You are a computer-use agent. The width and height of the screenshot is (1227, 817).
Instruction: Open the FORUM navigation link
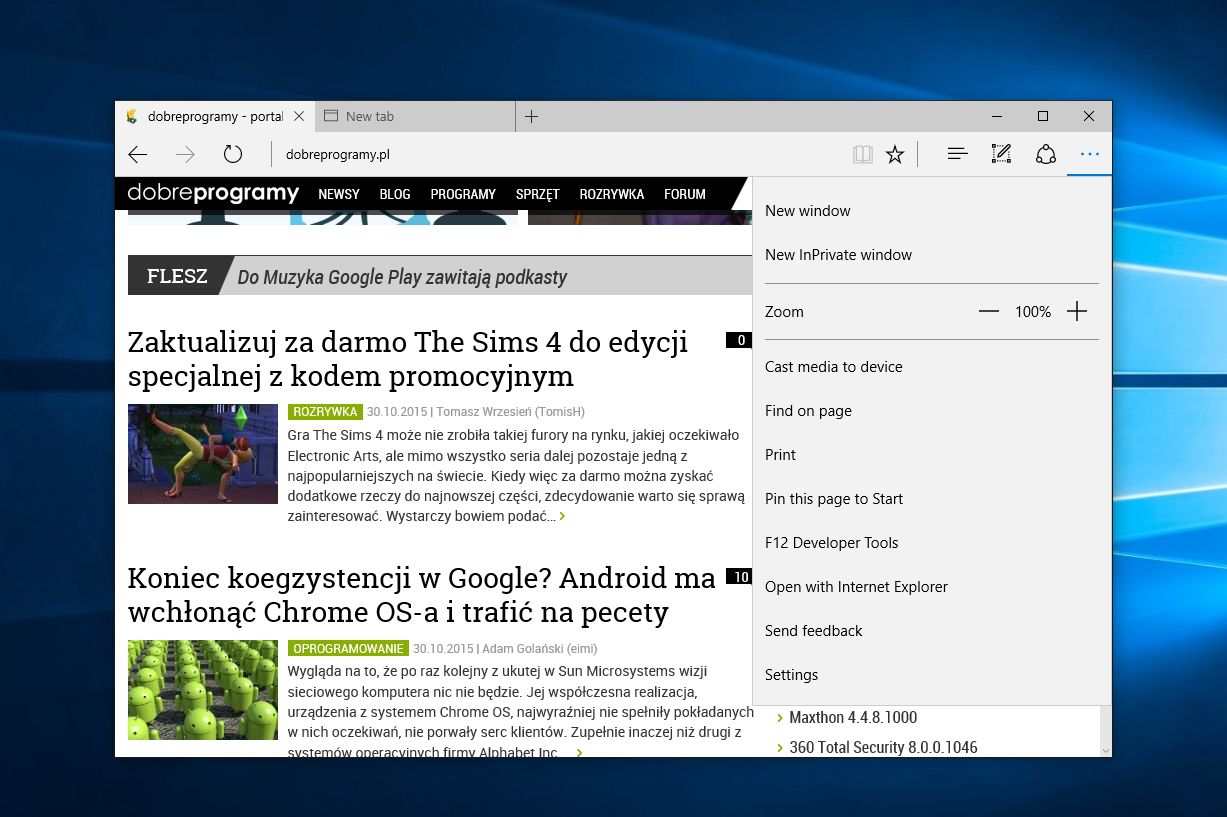point(685,194)
